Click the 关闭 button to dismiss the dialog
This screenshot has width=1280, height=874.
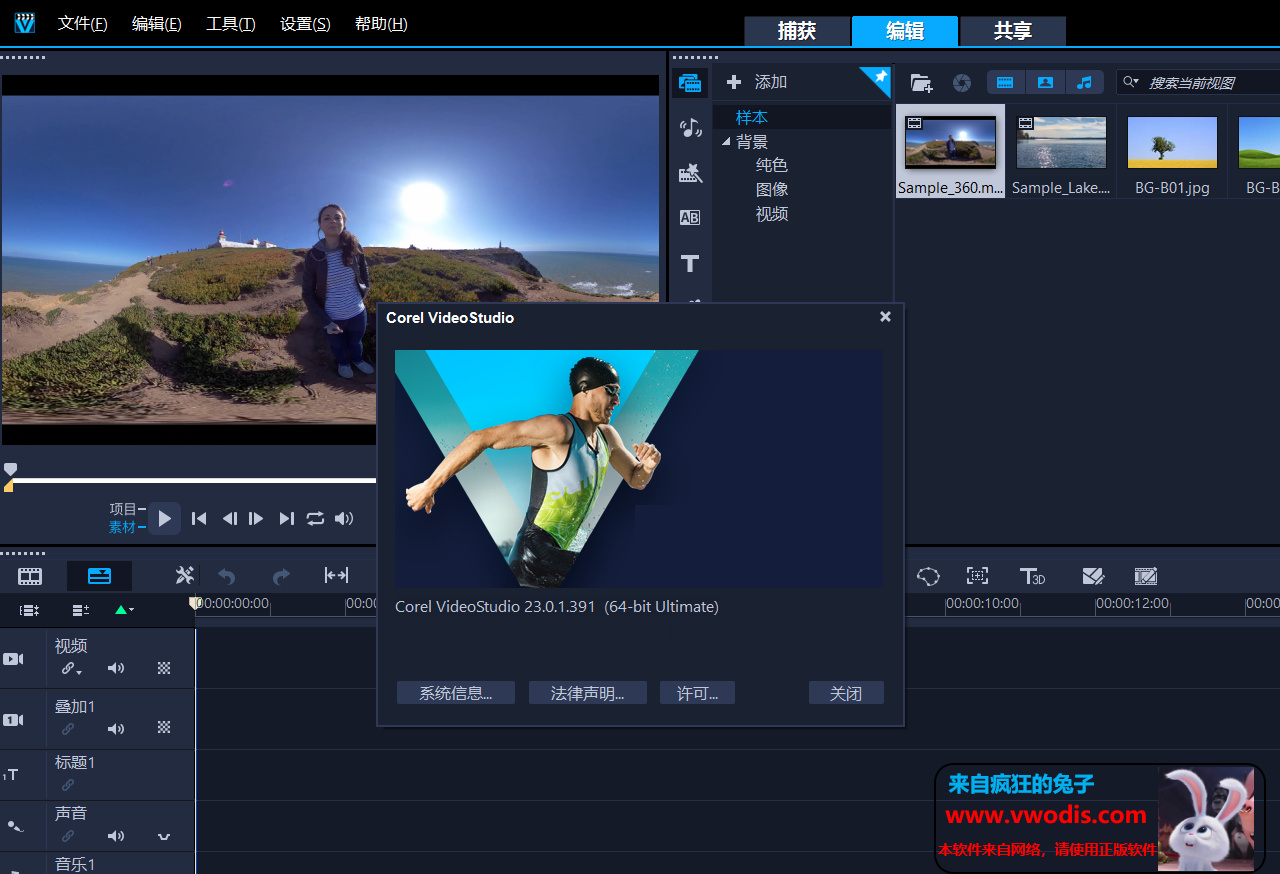pos(846,692)
